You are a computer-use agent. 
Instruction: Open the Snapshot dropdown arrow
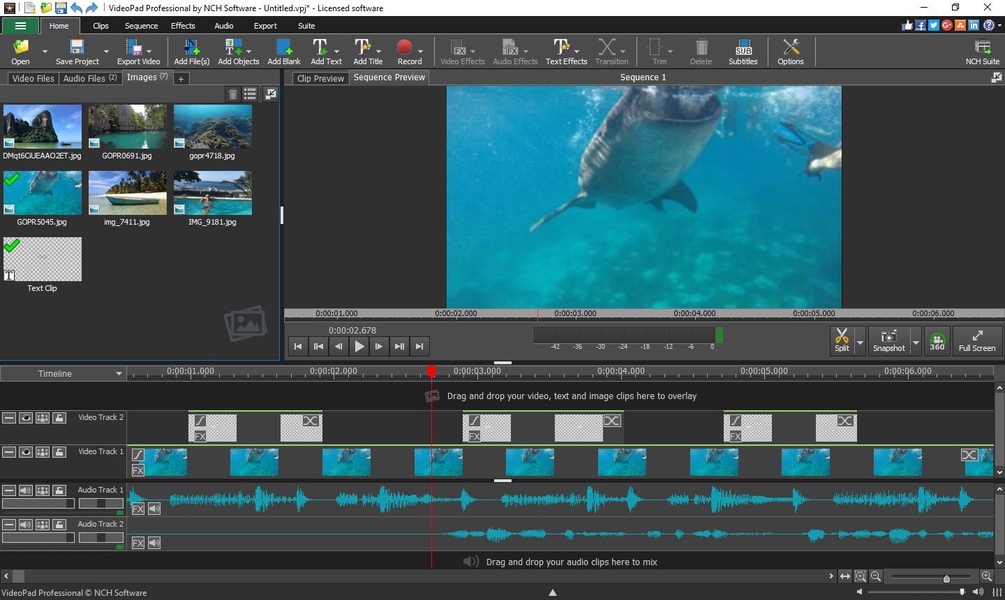915,341
